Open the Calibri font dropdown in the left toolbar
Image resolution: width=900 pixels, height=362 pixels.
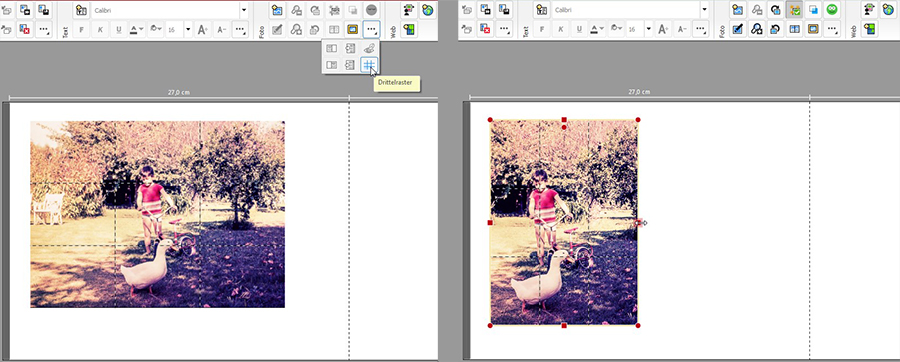(x=243, y=10)
